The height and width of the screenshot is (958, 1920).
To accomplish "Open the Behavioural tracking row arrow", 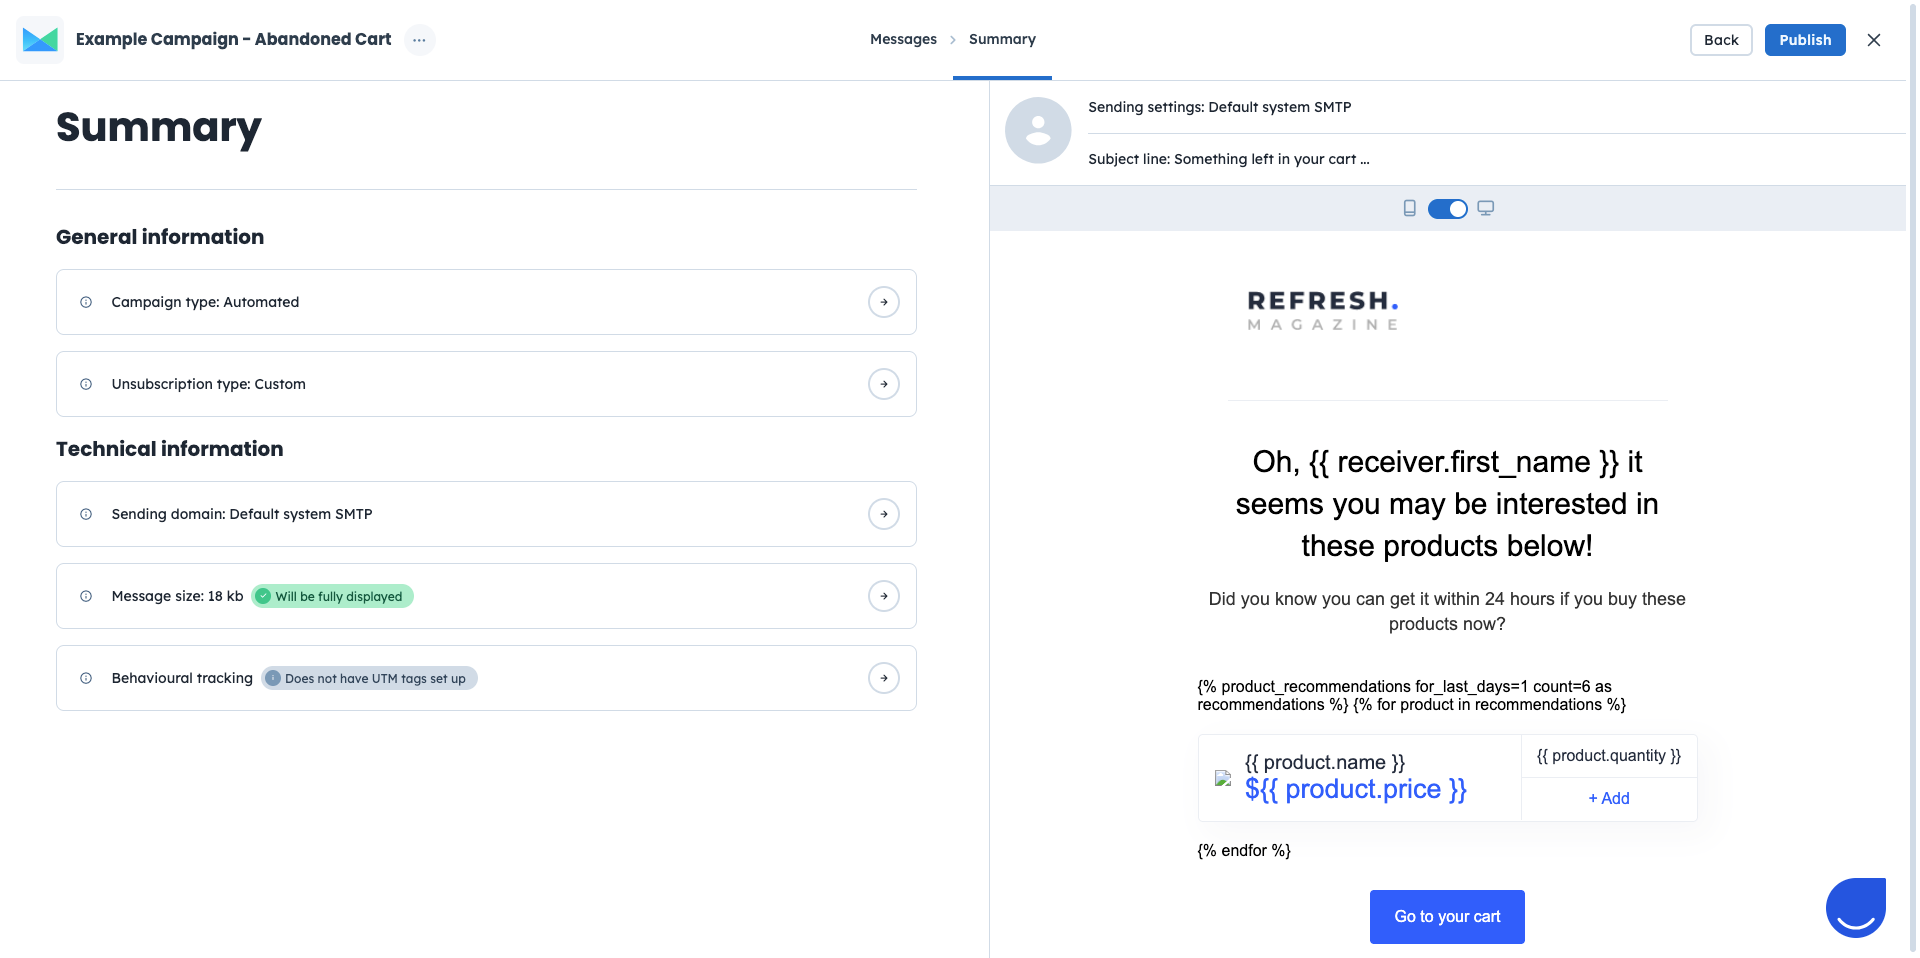I will click(883, 678).
